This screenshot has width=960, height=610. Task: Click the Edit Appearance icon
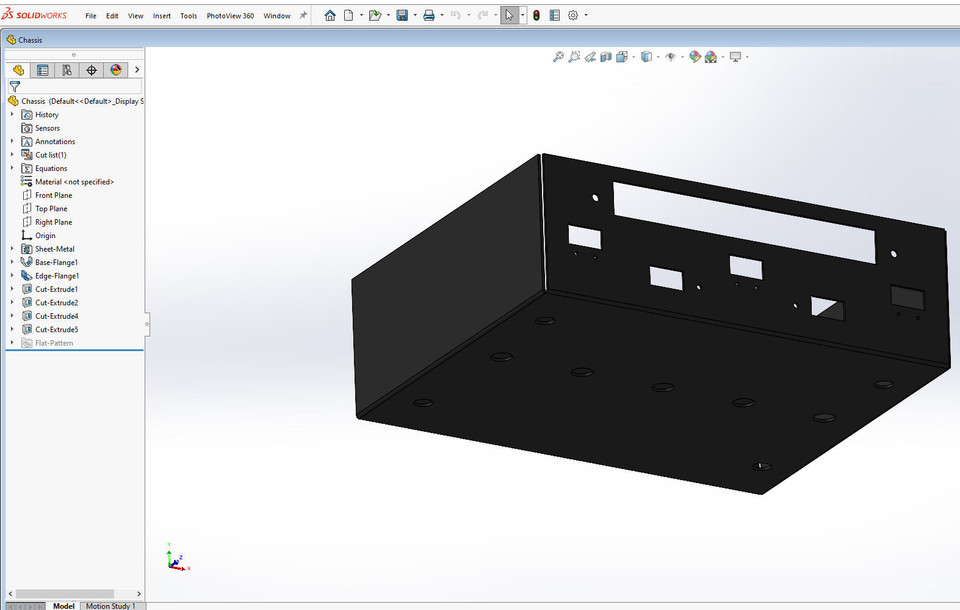(x=694, y=57)
